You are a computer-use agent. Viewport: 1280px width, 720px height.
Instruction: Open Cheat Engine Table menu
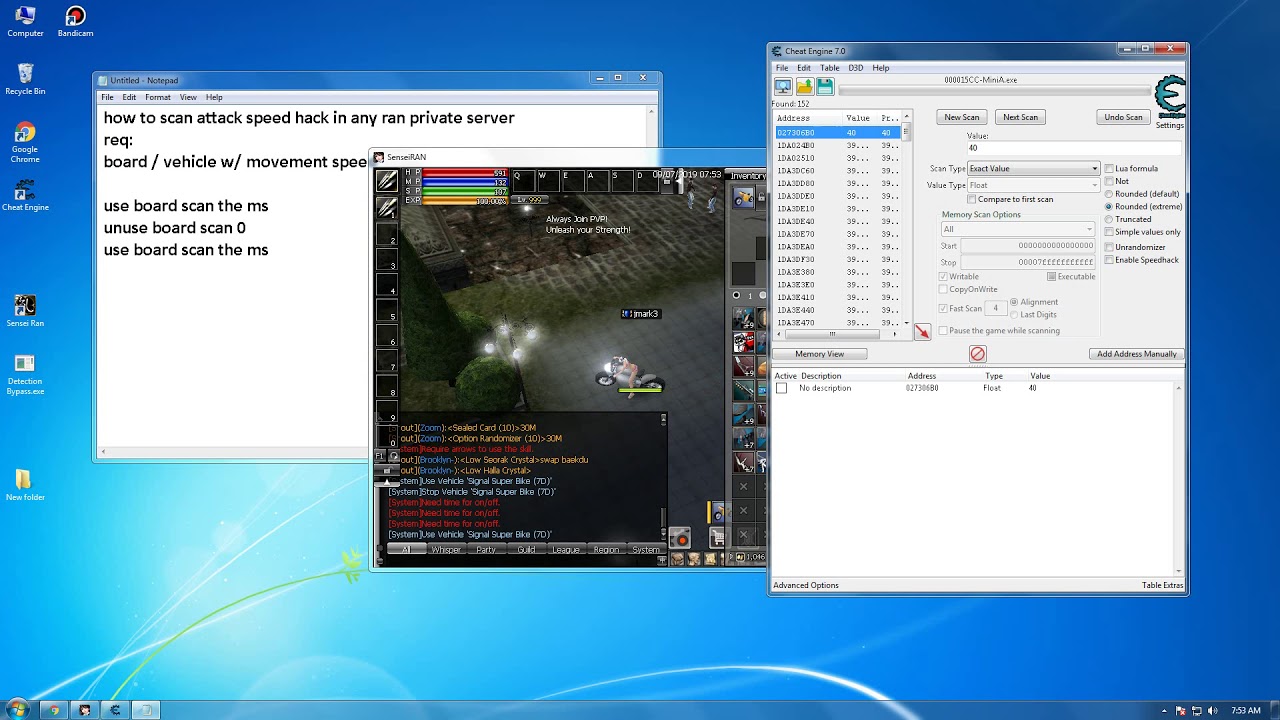[x=829, y=68]
